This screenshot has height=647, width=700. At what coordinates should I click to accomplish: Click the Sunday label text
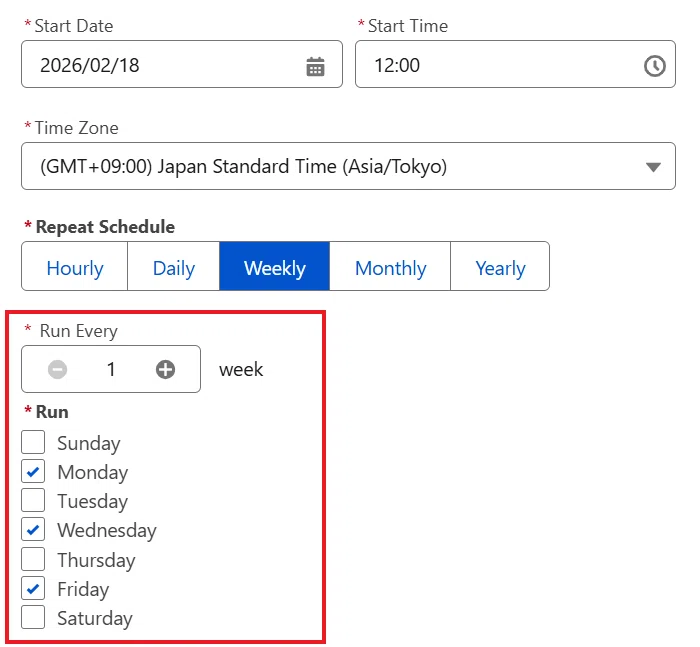pyautogui.click(x=89, y=443)
